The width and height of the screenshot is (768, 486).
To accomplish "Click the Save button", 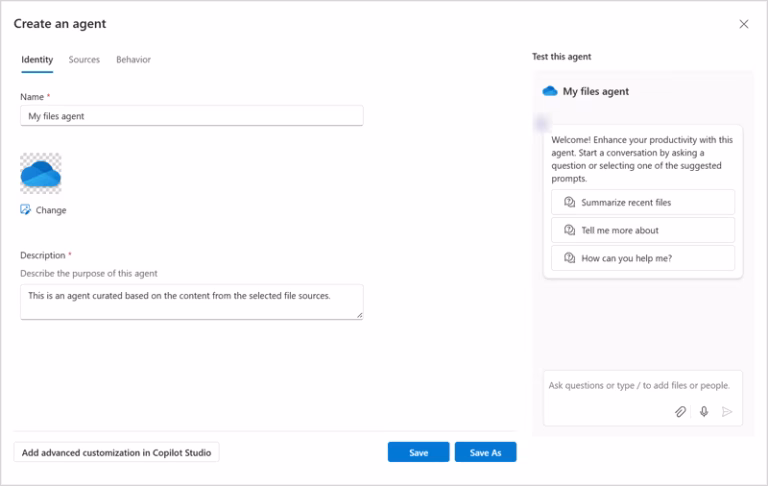I will (x=418, y=452).
